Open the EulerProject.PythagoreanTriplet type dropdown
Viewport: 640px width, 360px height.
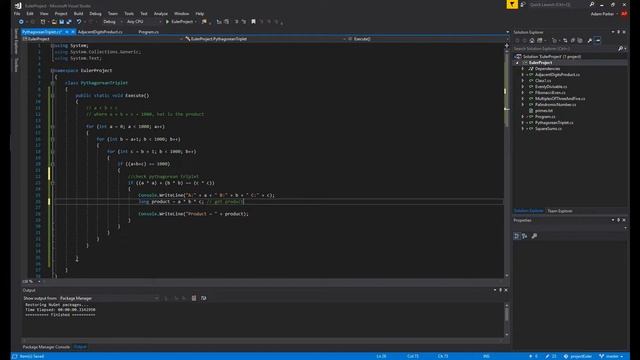pos(265,39)
